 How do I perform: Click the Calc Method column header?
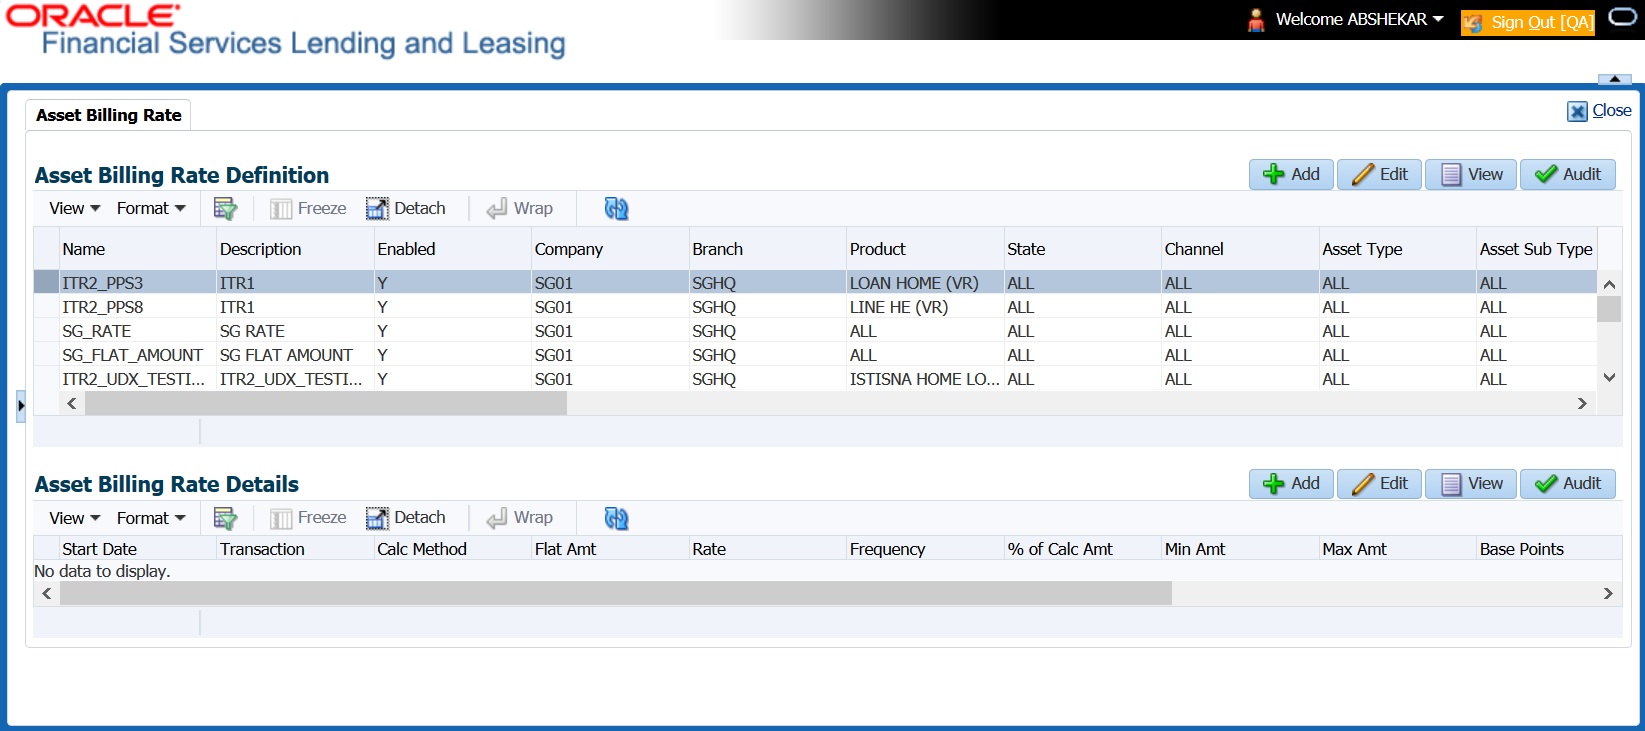(453, 549)
